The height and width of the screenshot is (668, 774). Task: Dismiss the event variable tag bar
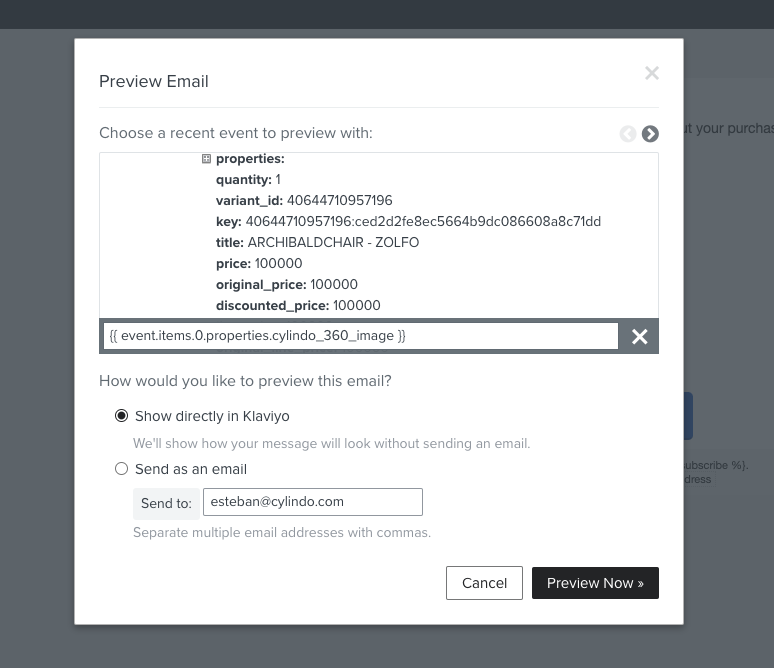tap(639, 336)
